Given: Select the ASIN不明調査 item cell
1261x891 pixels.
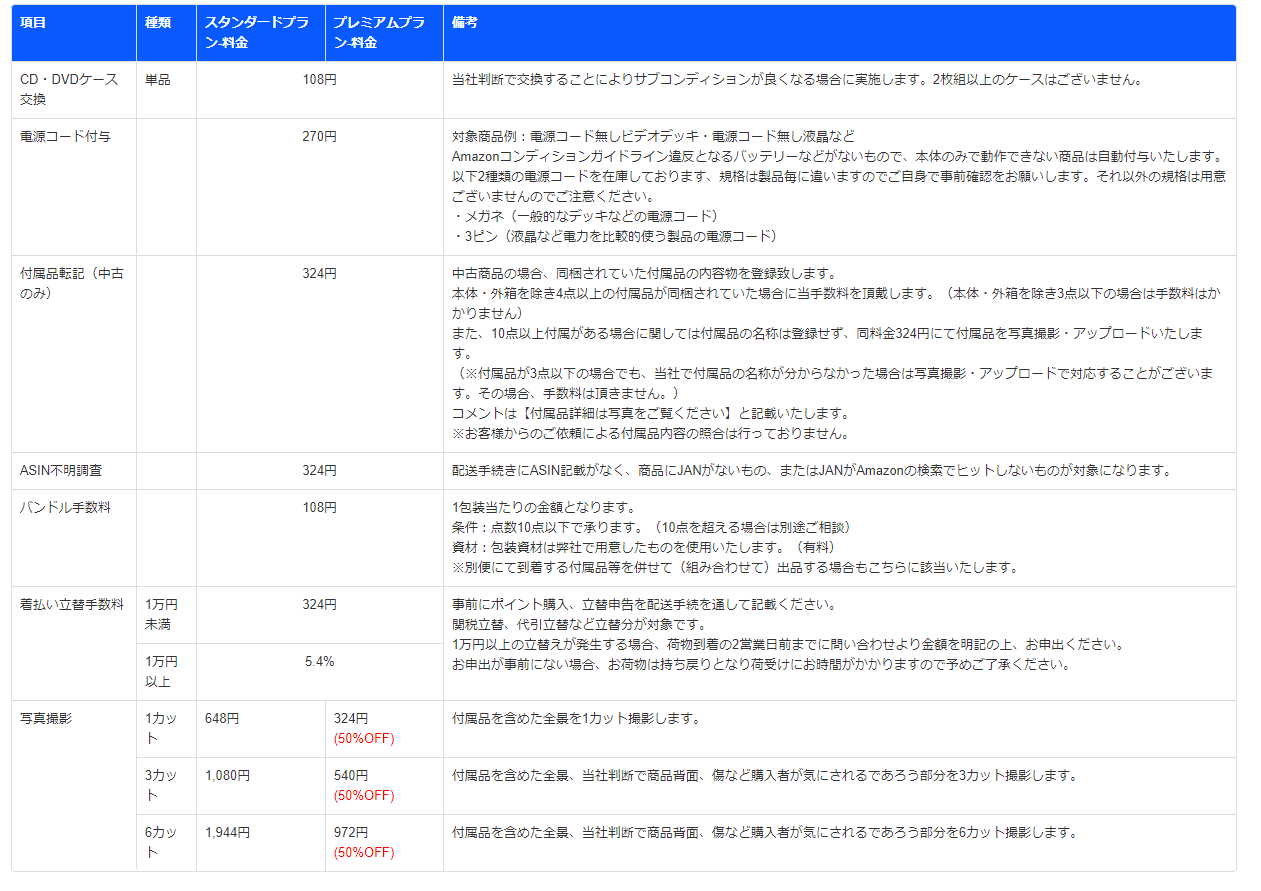Looking at the screenshot, I should tap(61, 470).
